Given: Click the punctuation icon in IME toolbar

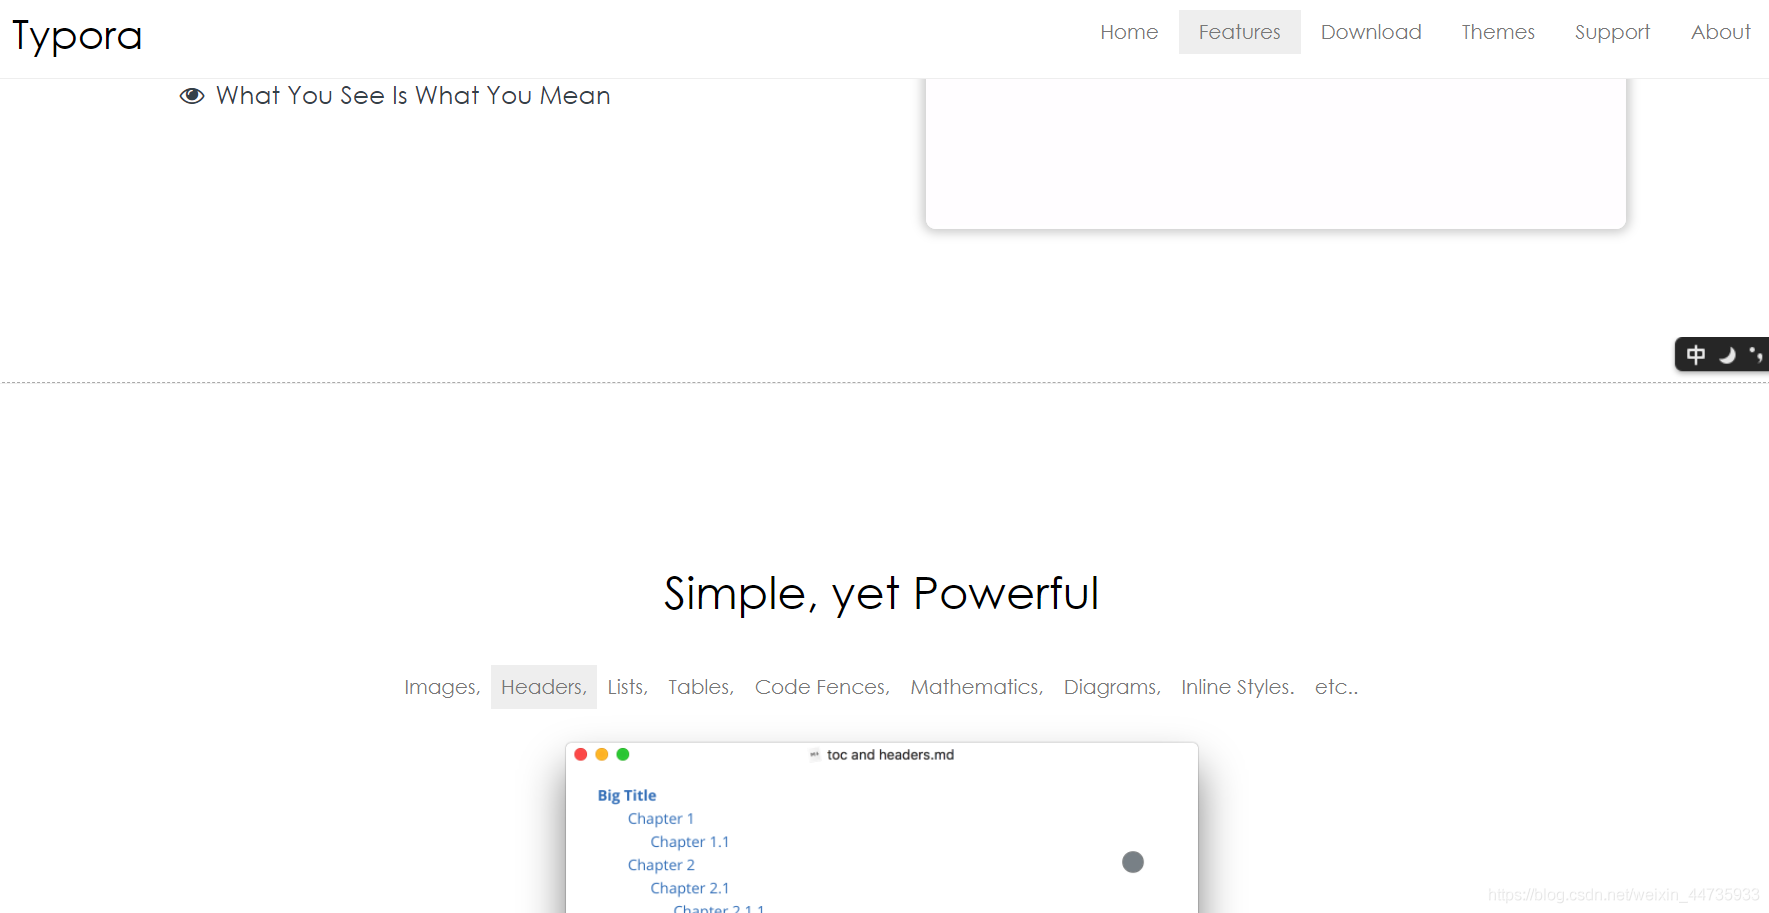Looking at the screenshot, I should 1755,355.
